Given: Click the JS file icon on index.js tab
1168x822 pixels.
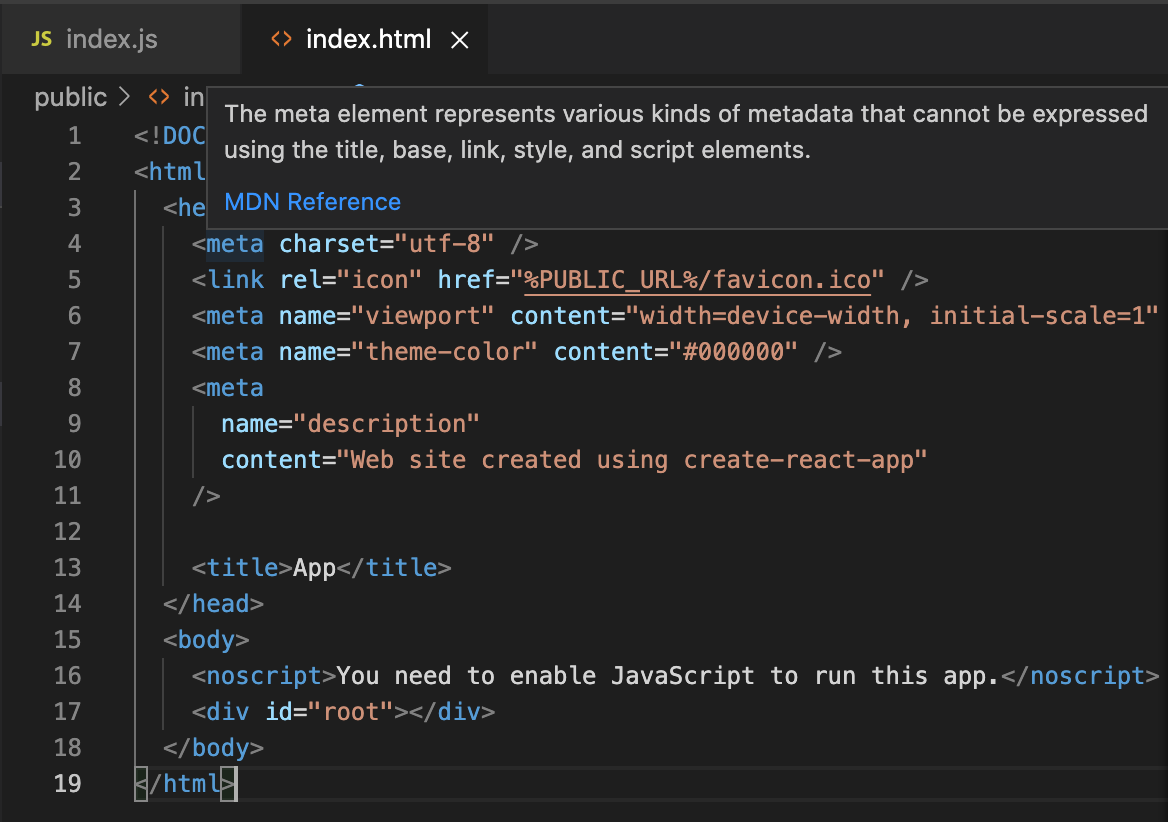Looking at the screenshot, I should 42,39.
